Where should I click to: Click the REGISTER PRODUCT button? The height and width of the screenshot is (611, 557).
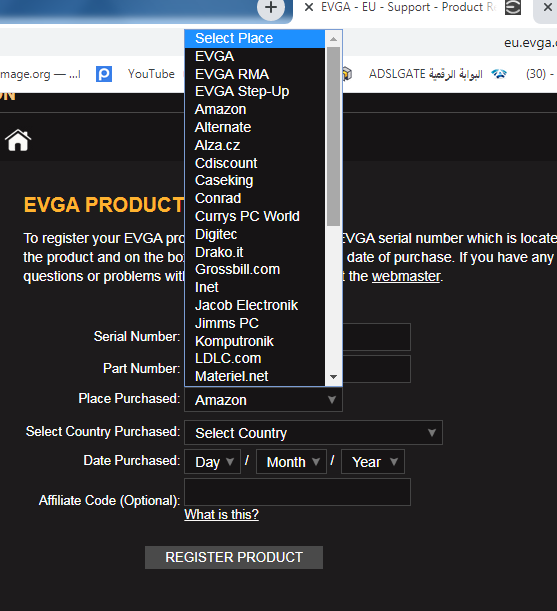coord(234,557)
